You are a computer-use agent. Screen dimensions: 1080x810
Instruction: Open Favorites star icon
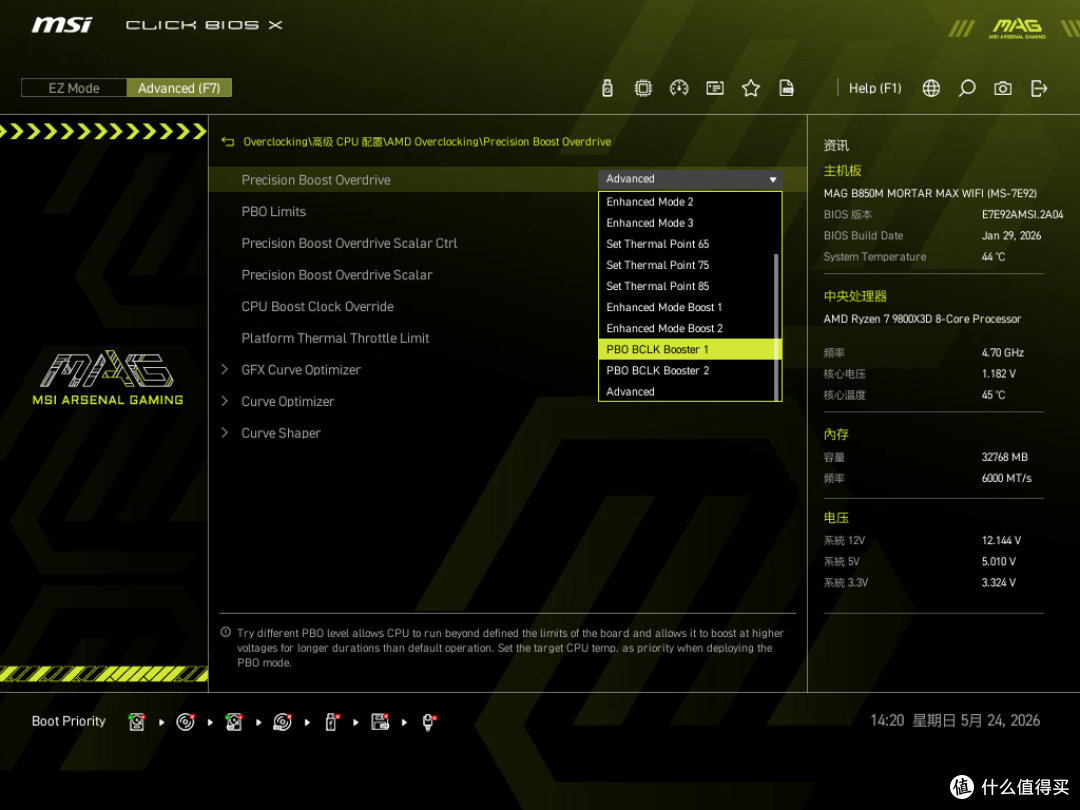click(x=750, y=88)
